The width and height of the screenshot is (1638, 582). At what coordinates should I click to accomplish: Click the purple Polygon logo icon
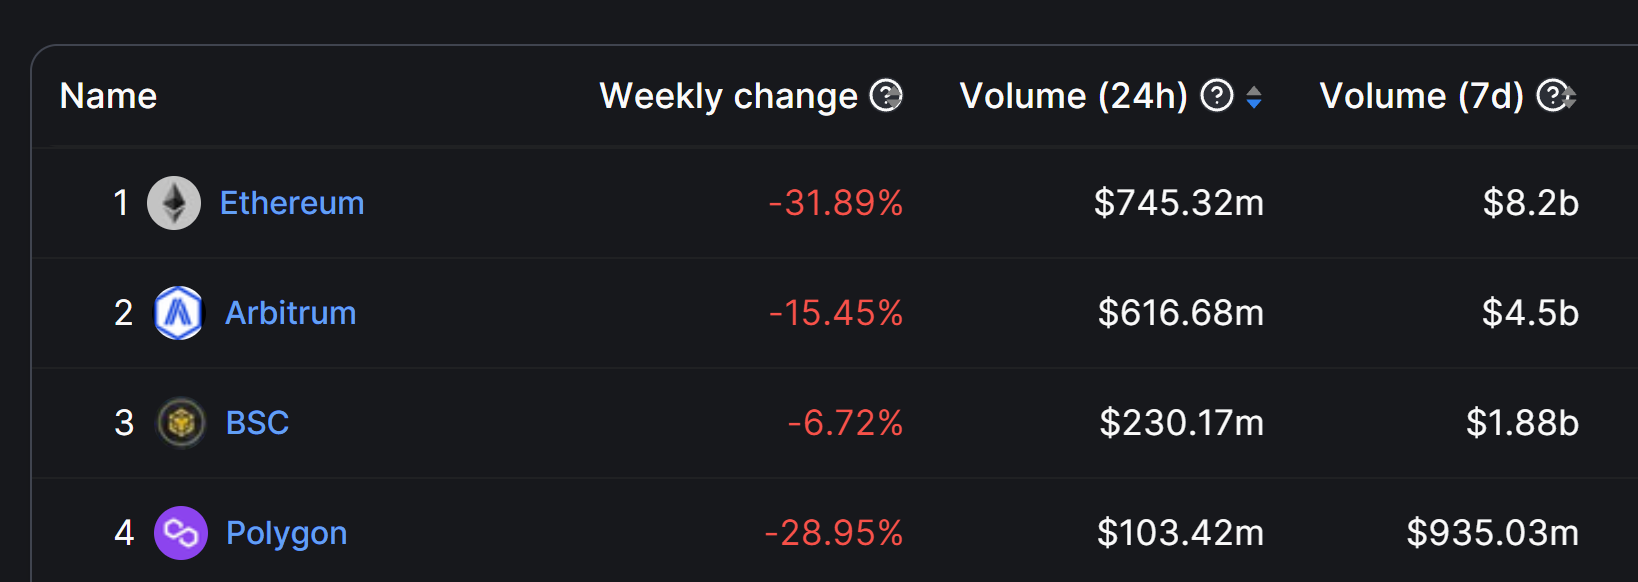pos(181,533)
